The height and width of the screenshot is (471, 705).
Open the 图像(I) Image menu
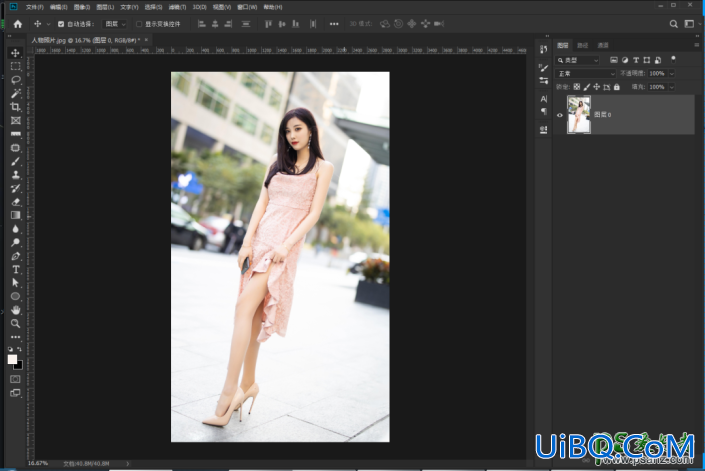coord(82,7)
